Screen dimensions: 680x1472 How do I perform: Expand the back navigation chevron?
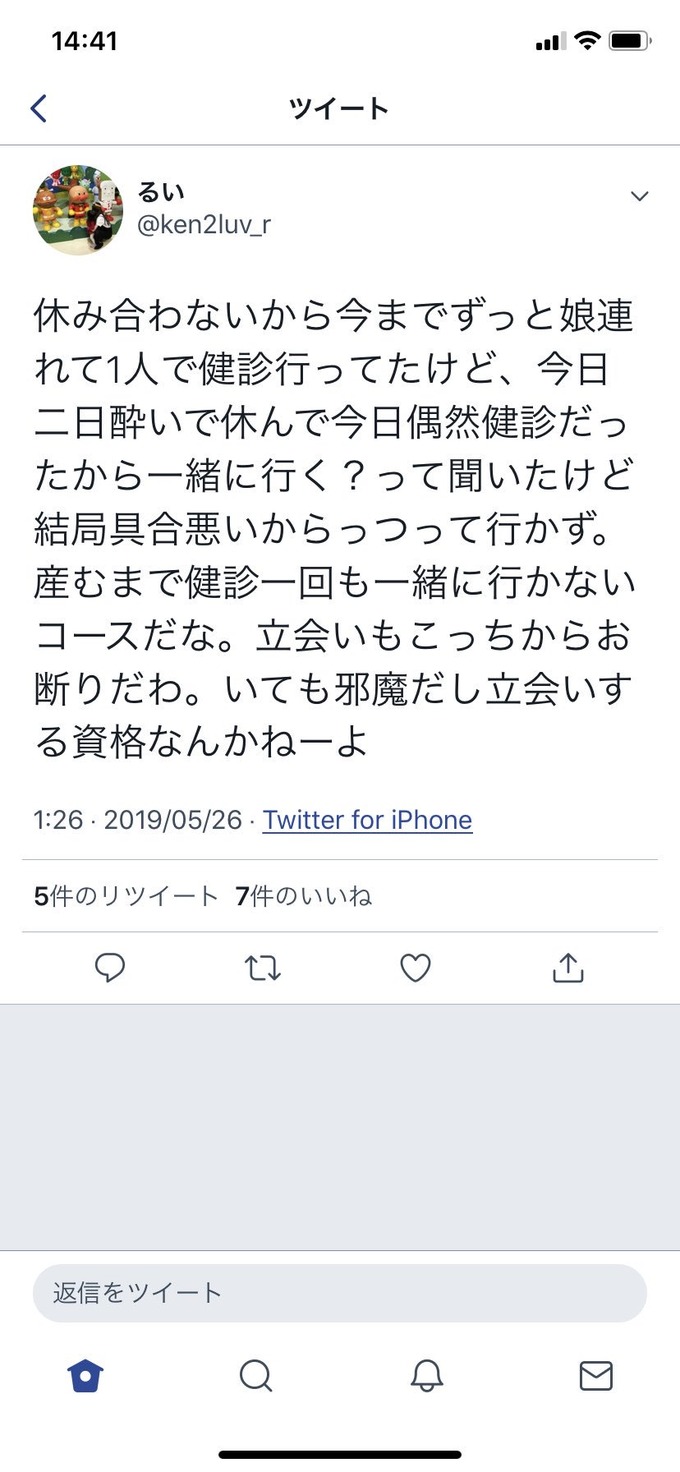[38, 107]
